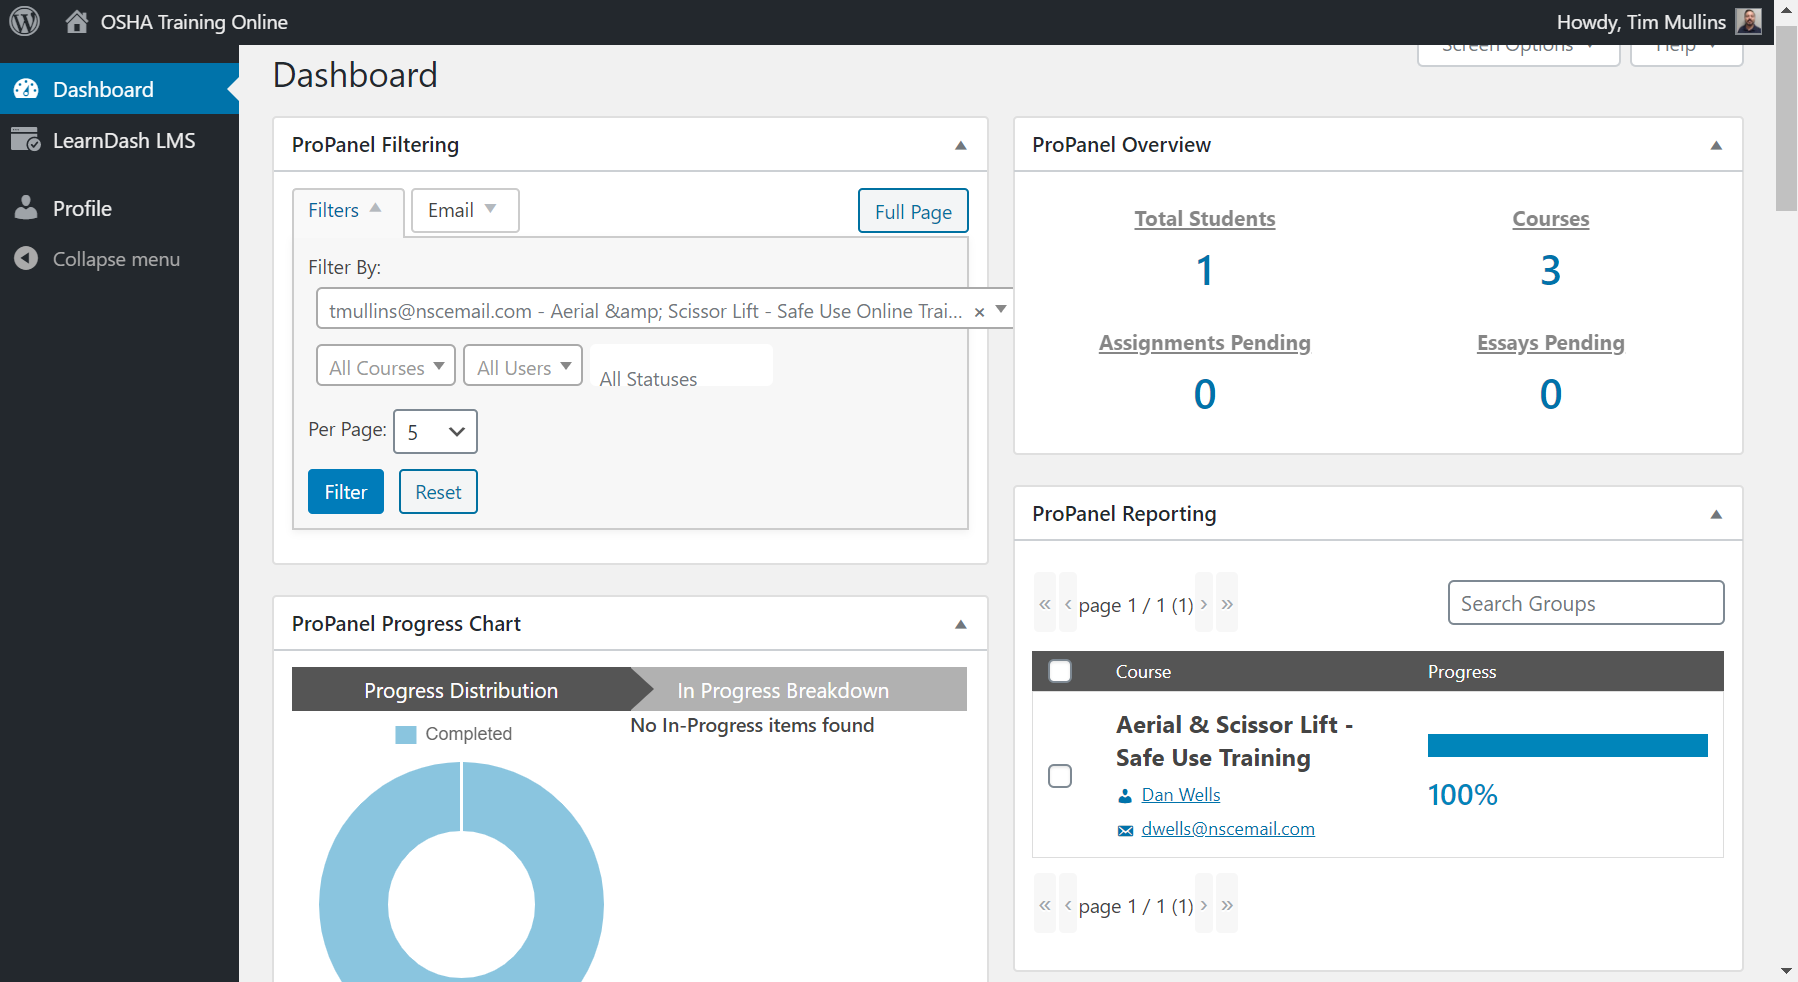Click the Collapse menu arrow icon
The image size is (1798, 982).
[26, 259]
